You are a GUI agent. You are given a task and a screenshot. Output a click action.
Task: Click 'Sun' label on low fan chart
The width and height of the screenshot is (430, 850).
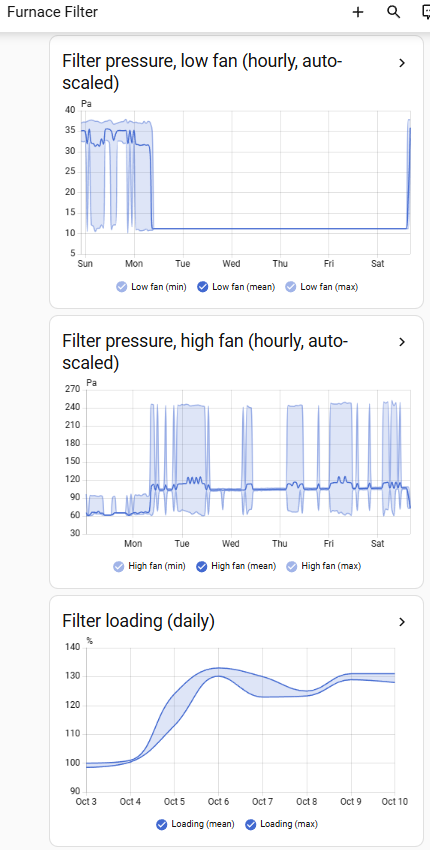(x=85, y=264)
